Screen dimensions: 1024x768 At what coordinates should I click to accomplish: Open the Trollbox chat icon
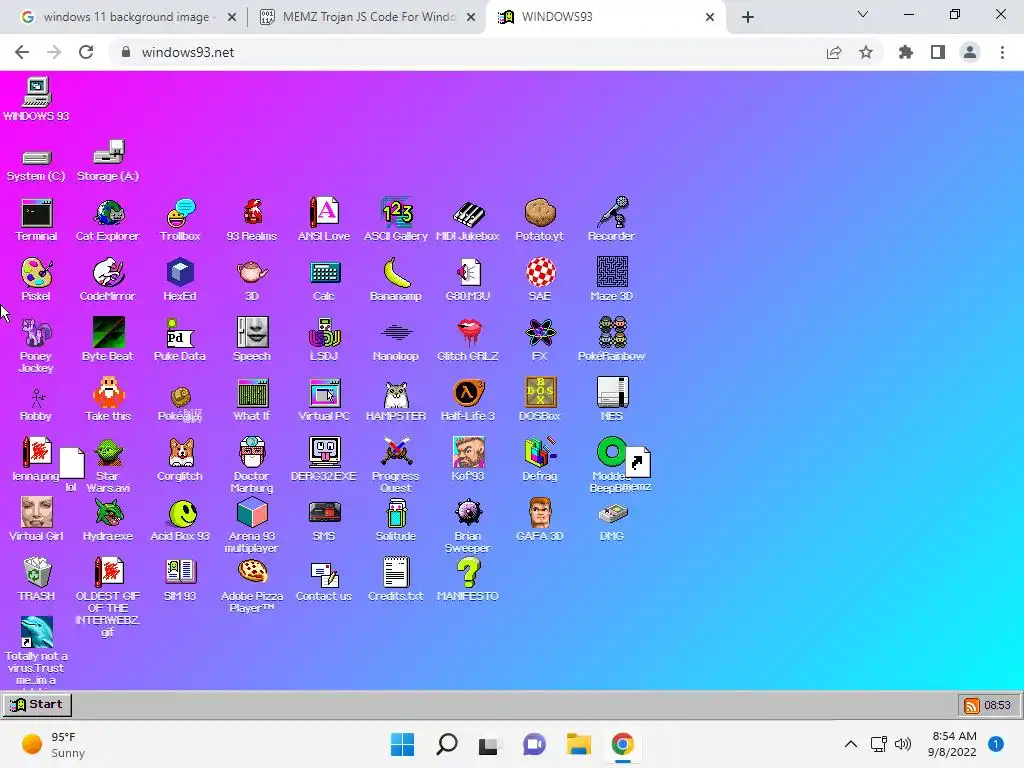(x=180, y=220)
